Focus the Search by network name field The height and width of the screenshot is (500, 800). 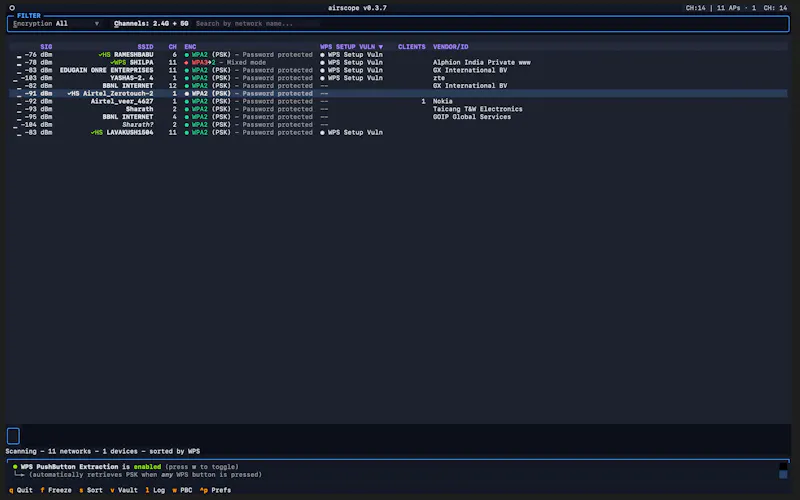pyautogui.click(x=257, y=23)
